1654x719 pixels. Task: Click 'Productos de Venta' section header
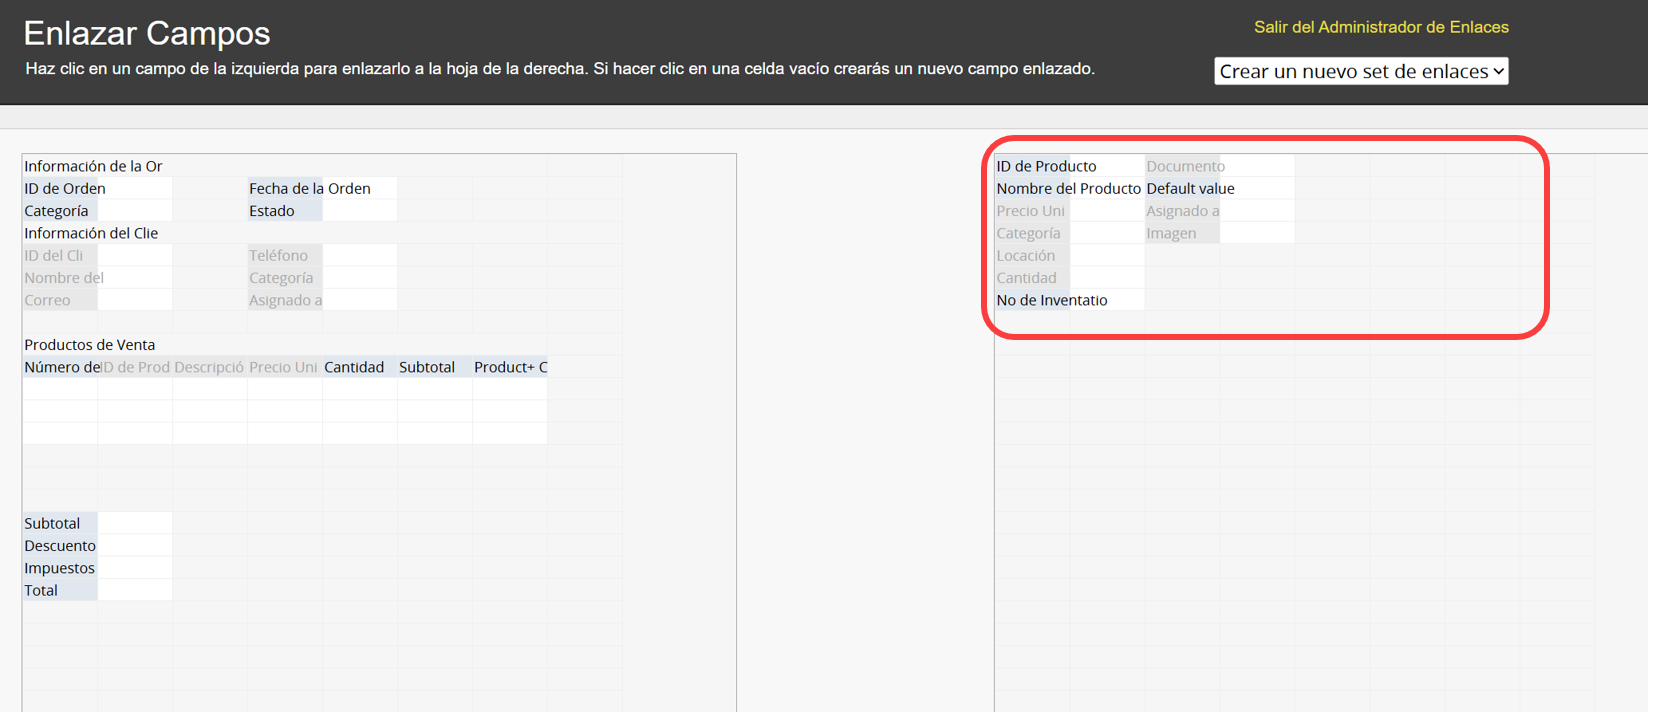[x=89, y=345]
